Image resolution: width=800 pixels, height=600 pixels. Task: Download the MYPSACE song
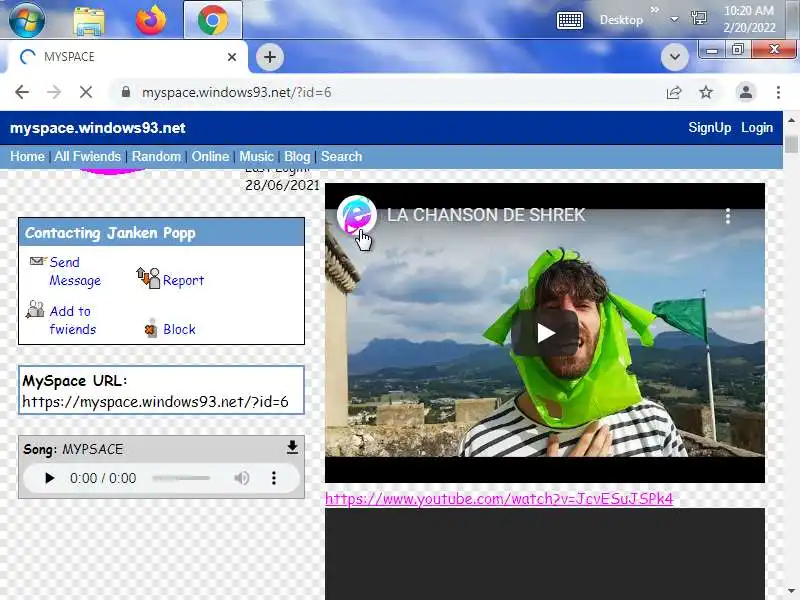pyautogui.click(x=292, y=447)
